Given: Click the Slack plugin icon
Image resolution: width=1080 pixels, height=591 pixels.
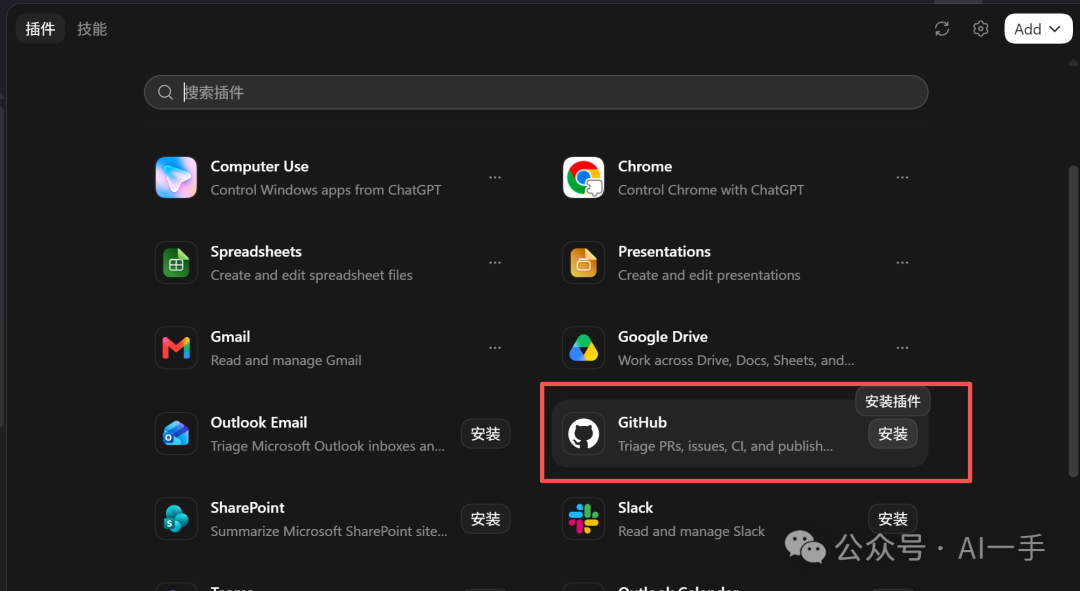Looking at the screenshot, I should (583, 519).
